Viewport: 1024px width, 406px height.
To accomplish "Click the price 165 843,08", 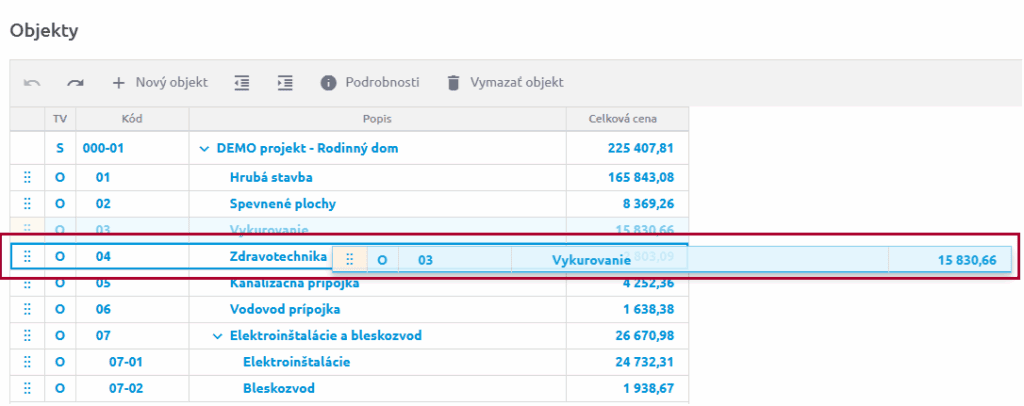I will pos(640,178).
